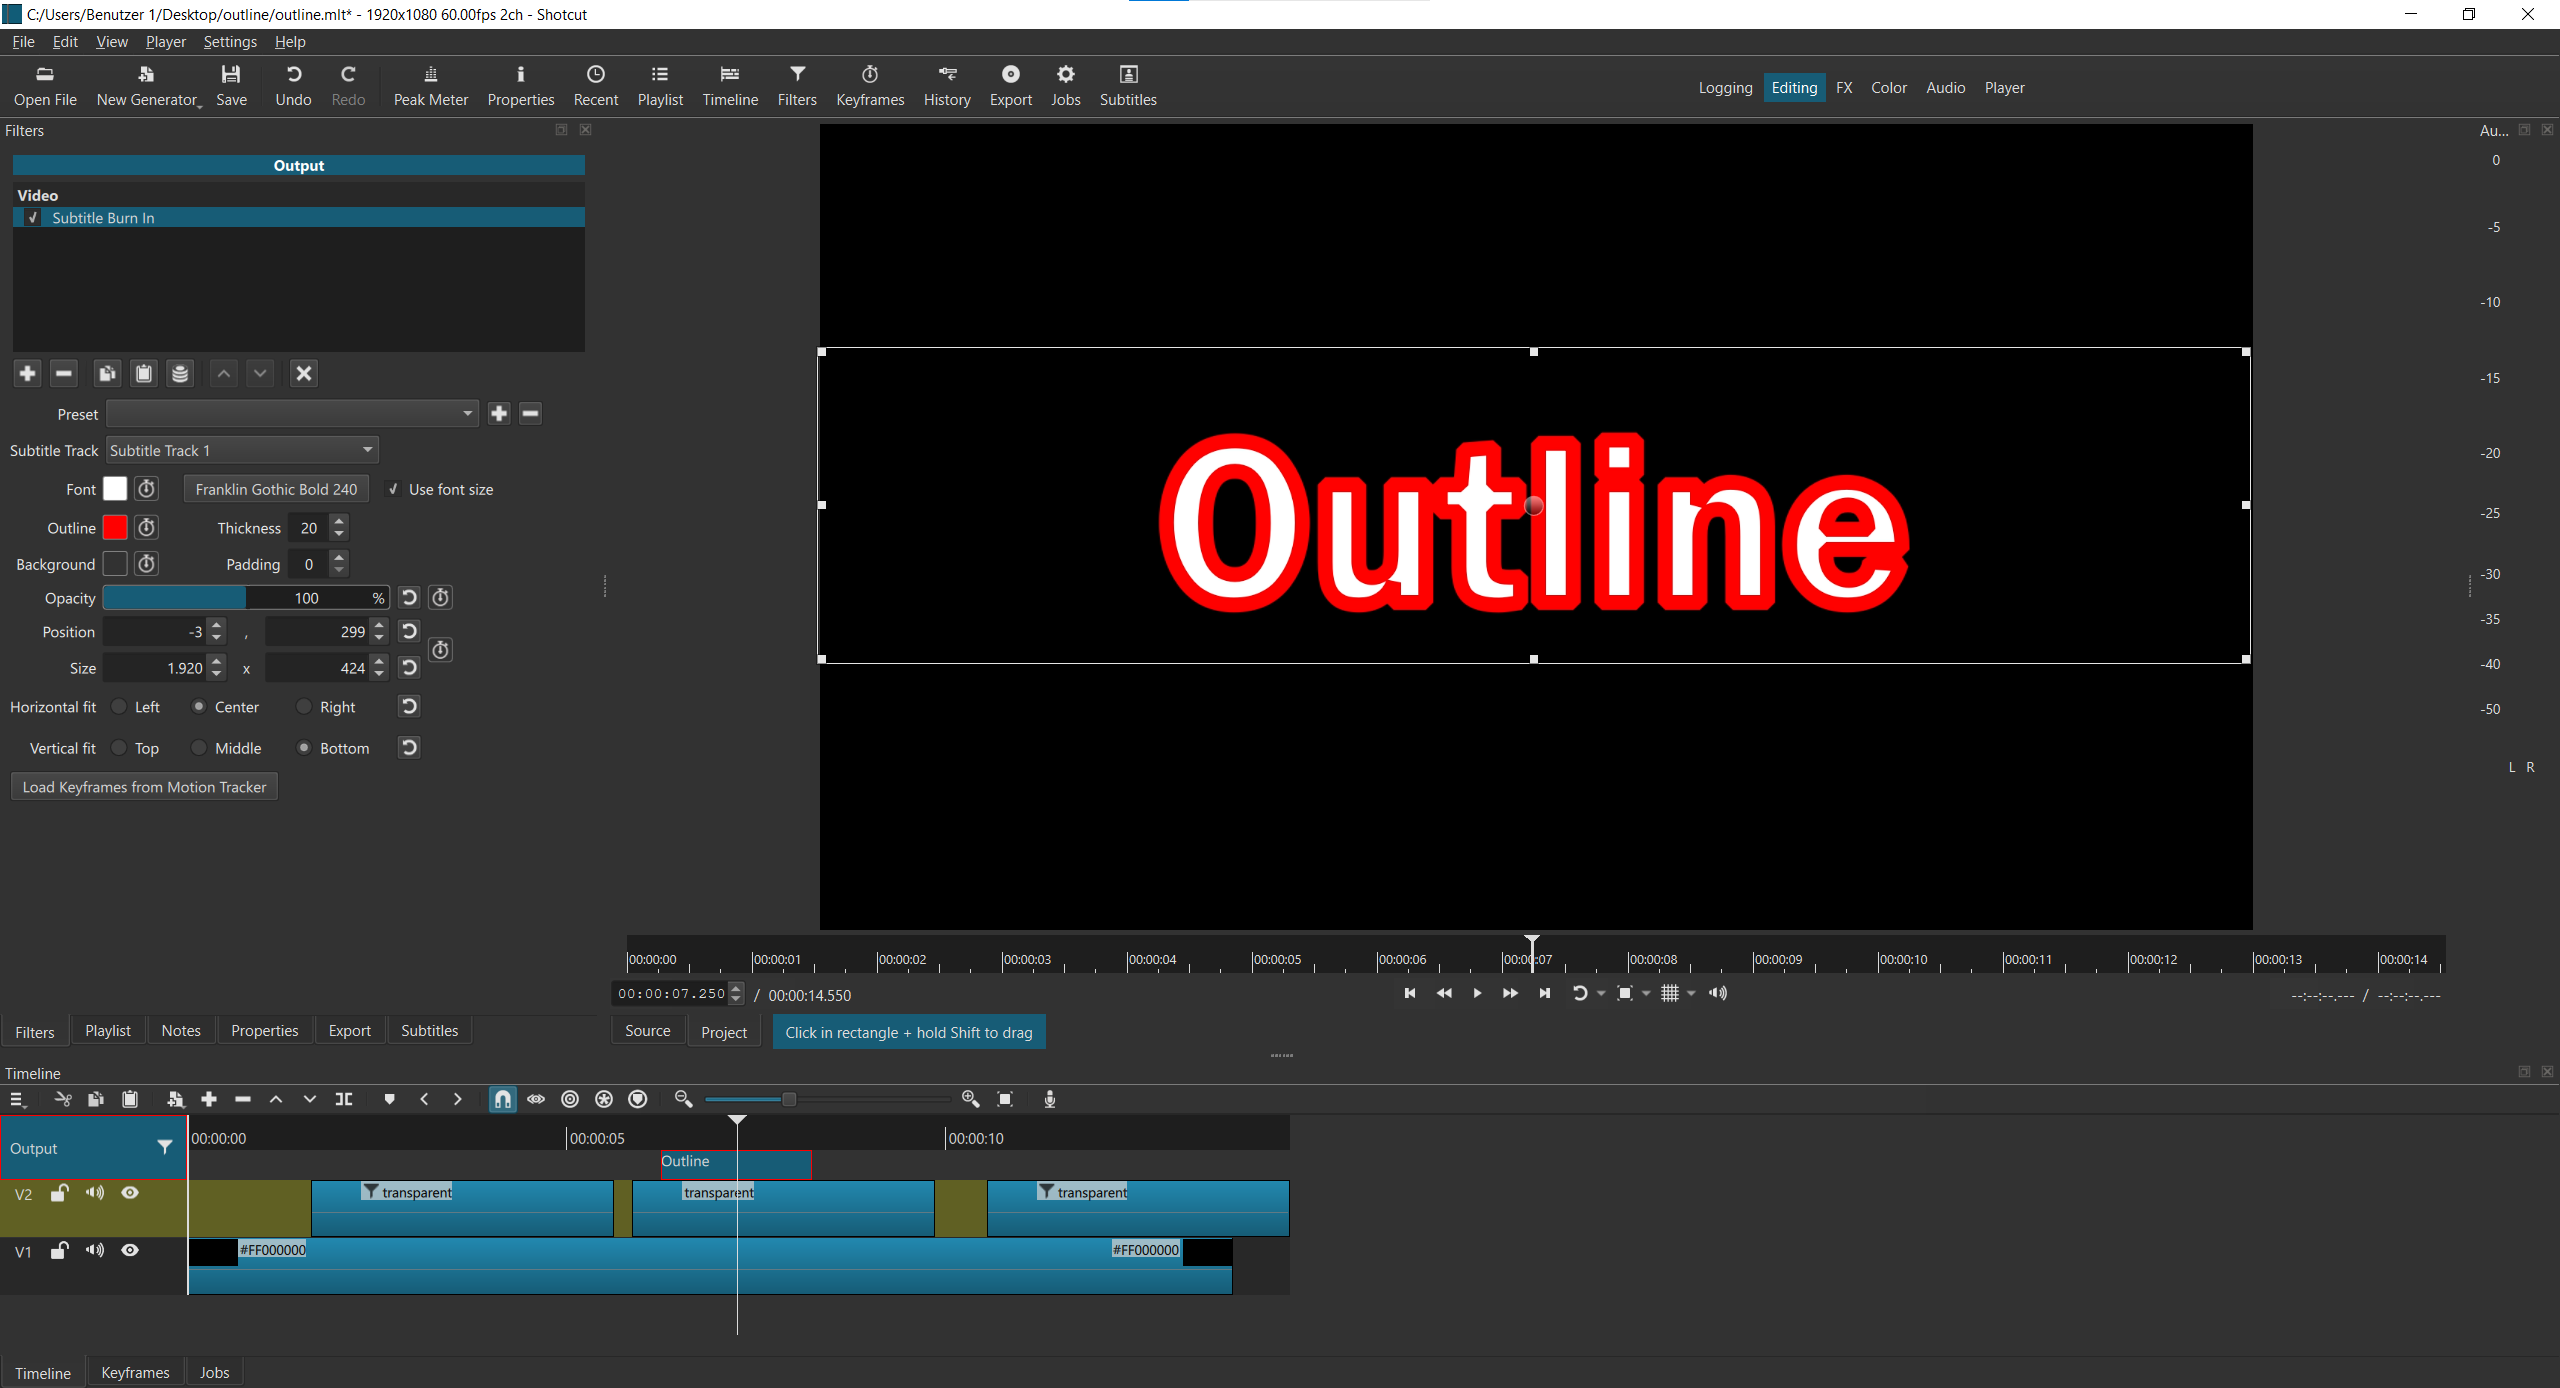This screenshot has height=1388, width=2560.
Task: Switch to the Notes tab
Action: pos(180,1030)
